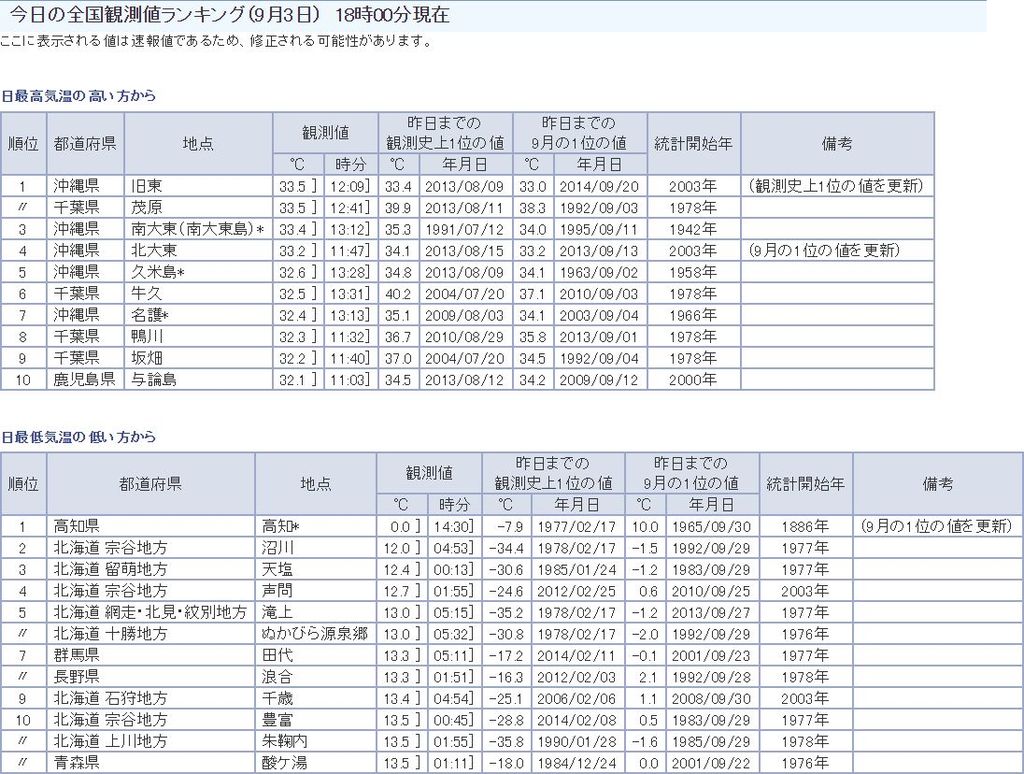The width and height of the screenshot is (1024, 774).
Task: Open the 田代 station entry in Gunma
Action: point(277,655)
